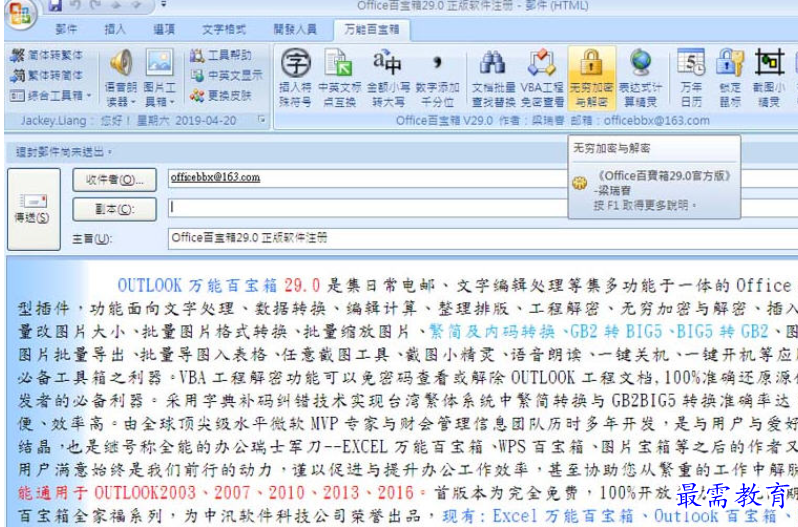Click 简体转繁体 conversion tool
The height and width of the screenshot is (527, 798).
coord(46,55)
